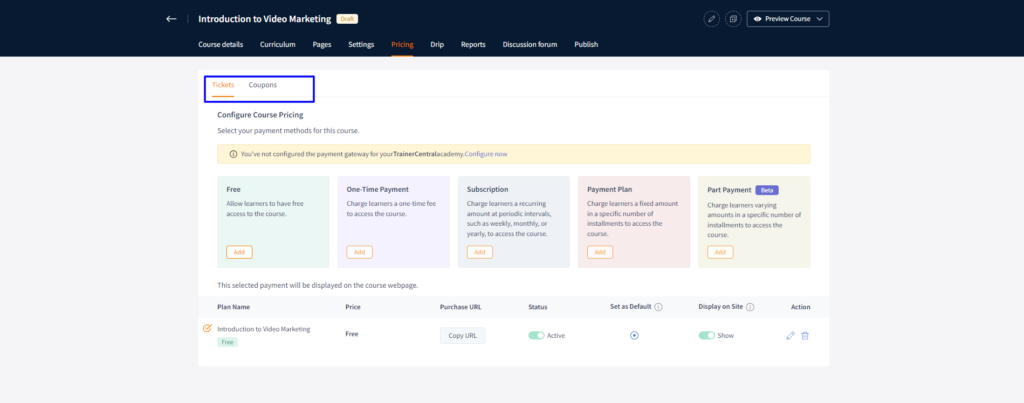Screen dimensions: 1024x403
Task: Click the Draft status badge
Action: pyautogui.click(x=347, y=19)
